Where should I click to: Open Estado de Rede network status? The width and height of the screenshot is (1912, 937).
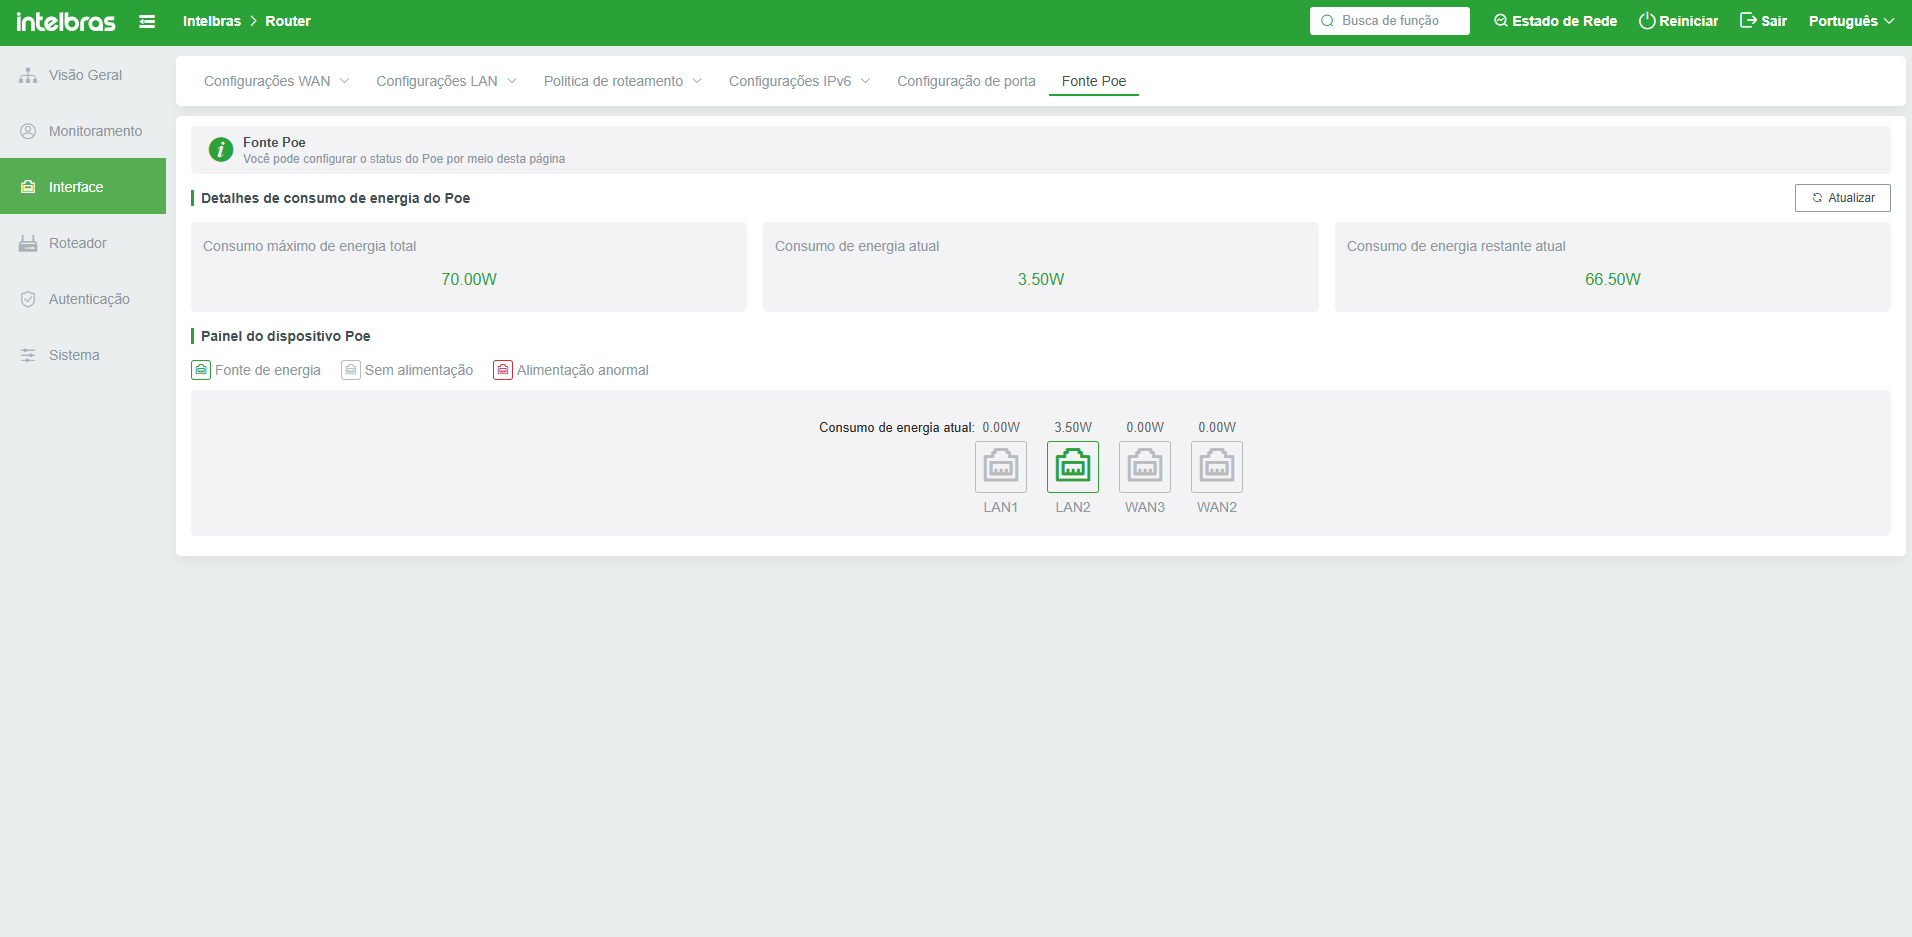[x=1555, y=21]
